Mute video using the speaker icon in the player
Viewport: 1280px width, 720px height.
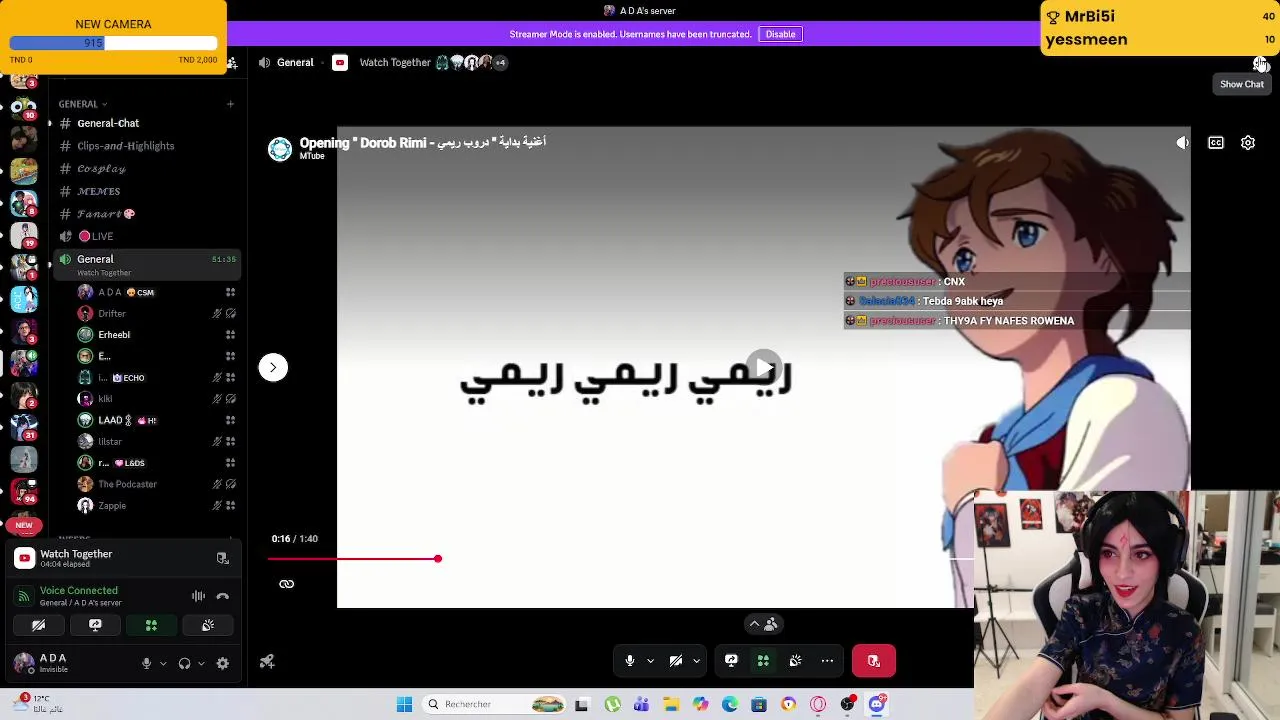[x=1183, y=143]
